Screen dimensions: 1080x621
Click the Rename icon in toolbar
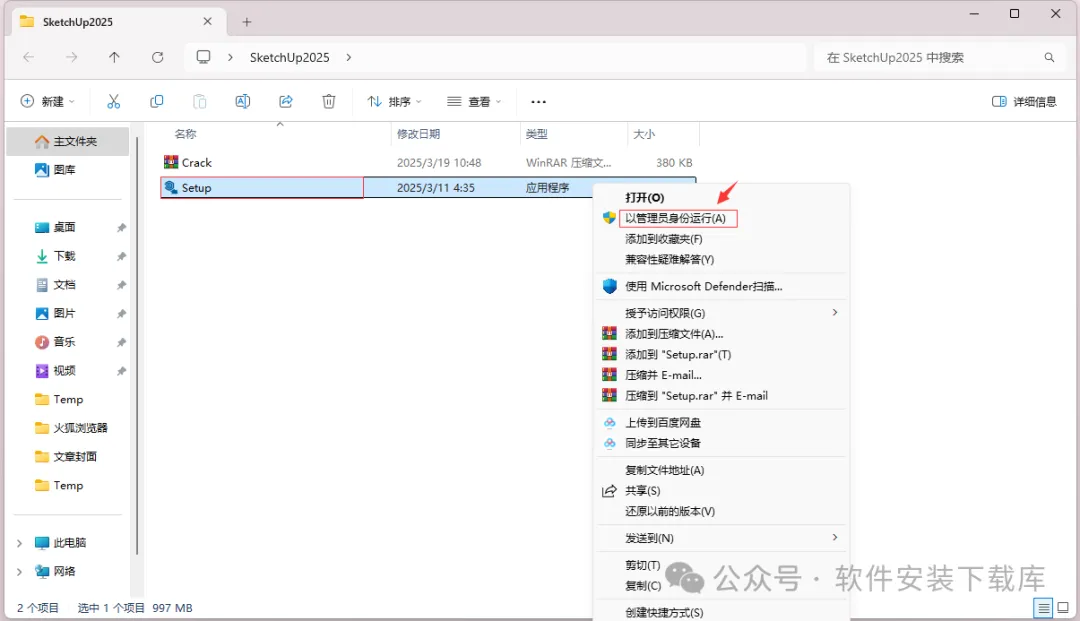pos(242,101)
